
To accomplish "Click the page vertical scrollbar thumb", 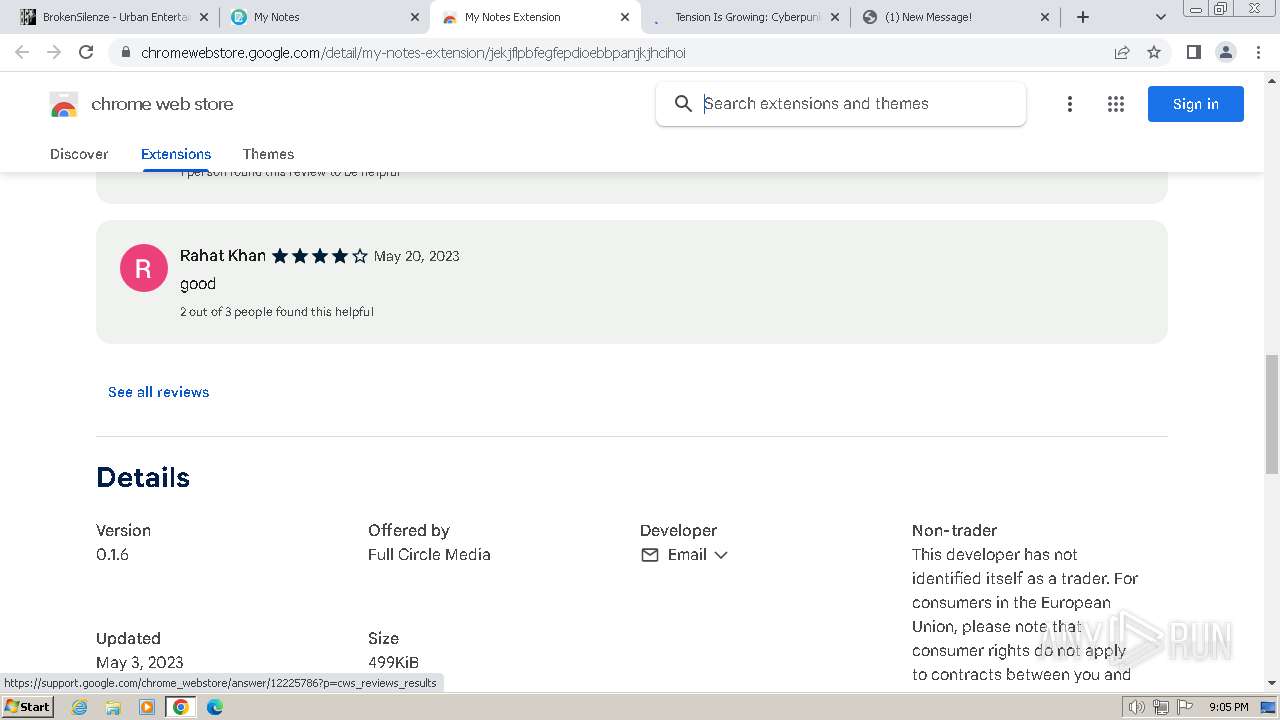I will coord(1272,414).
